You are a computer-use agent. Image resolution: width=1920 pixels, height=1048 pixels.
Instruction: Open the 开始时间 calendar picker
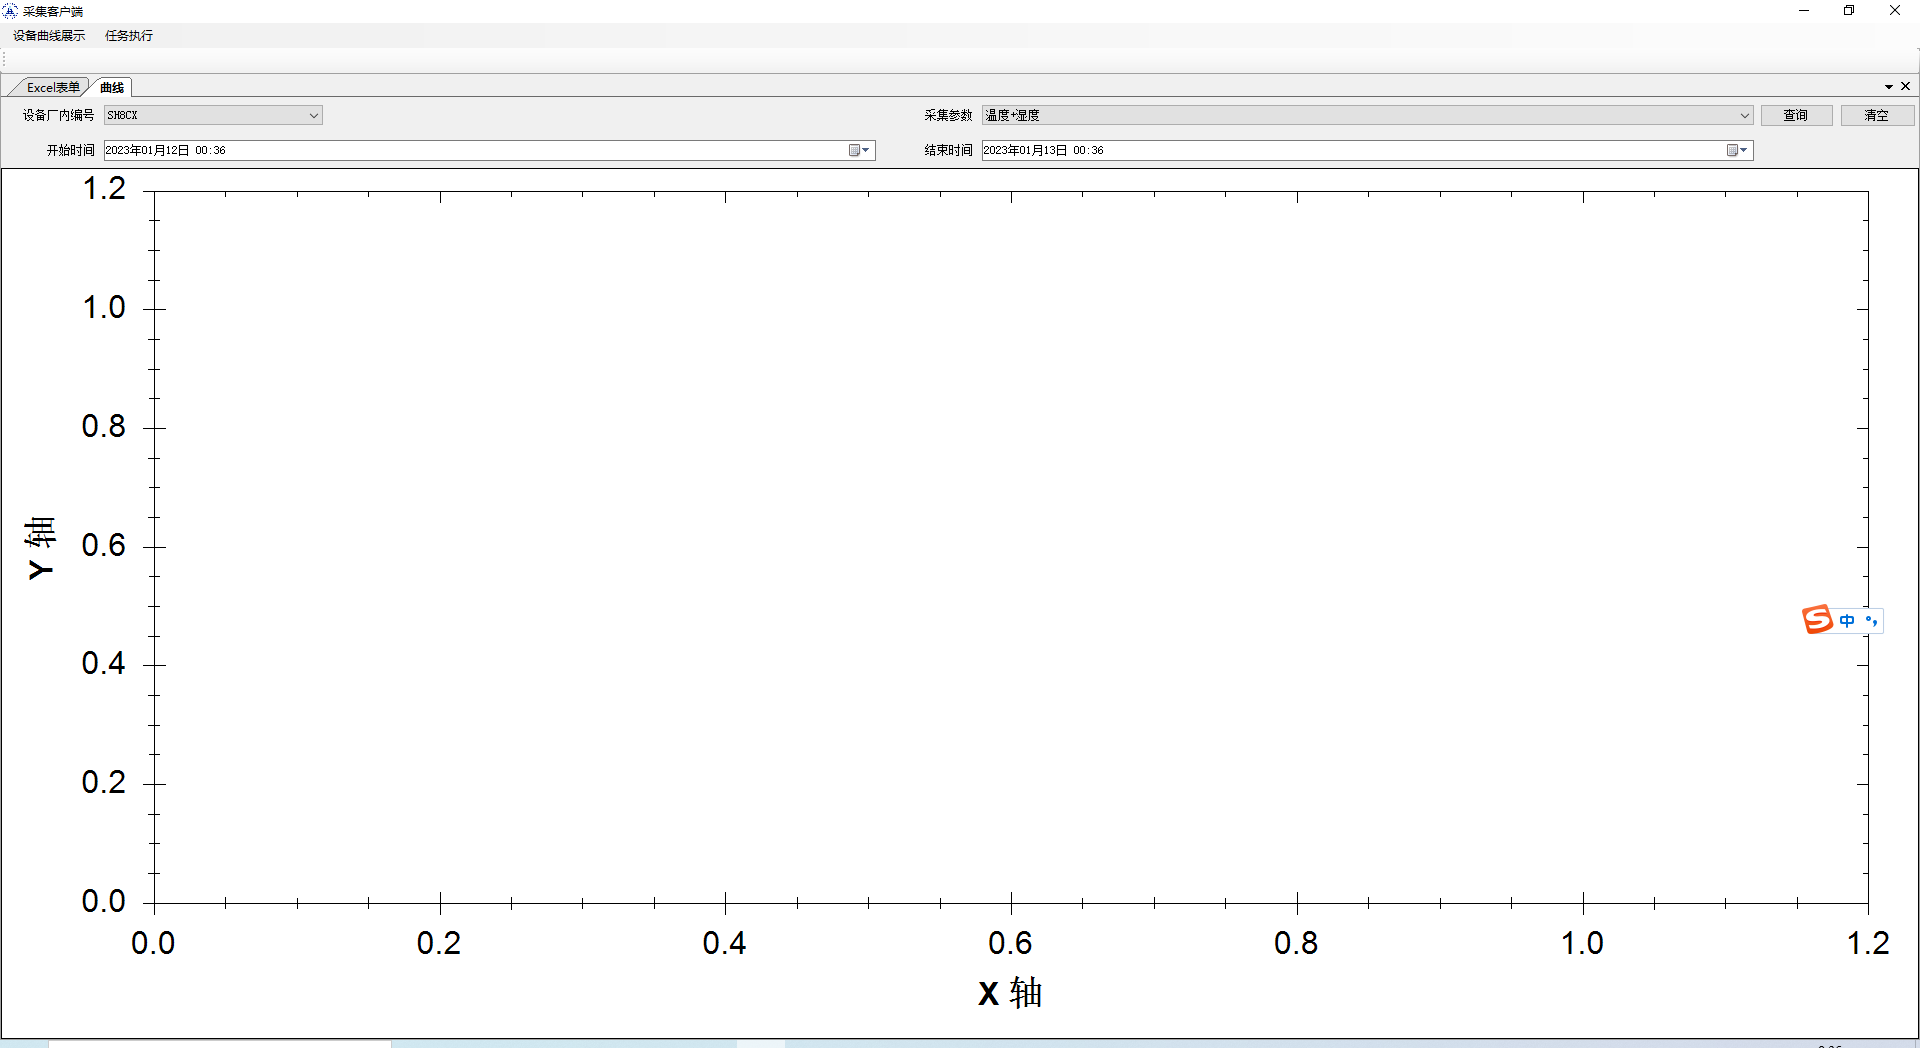pyautogui.click(x=859, y=150)
